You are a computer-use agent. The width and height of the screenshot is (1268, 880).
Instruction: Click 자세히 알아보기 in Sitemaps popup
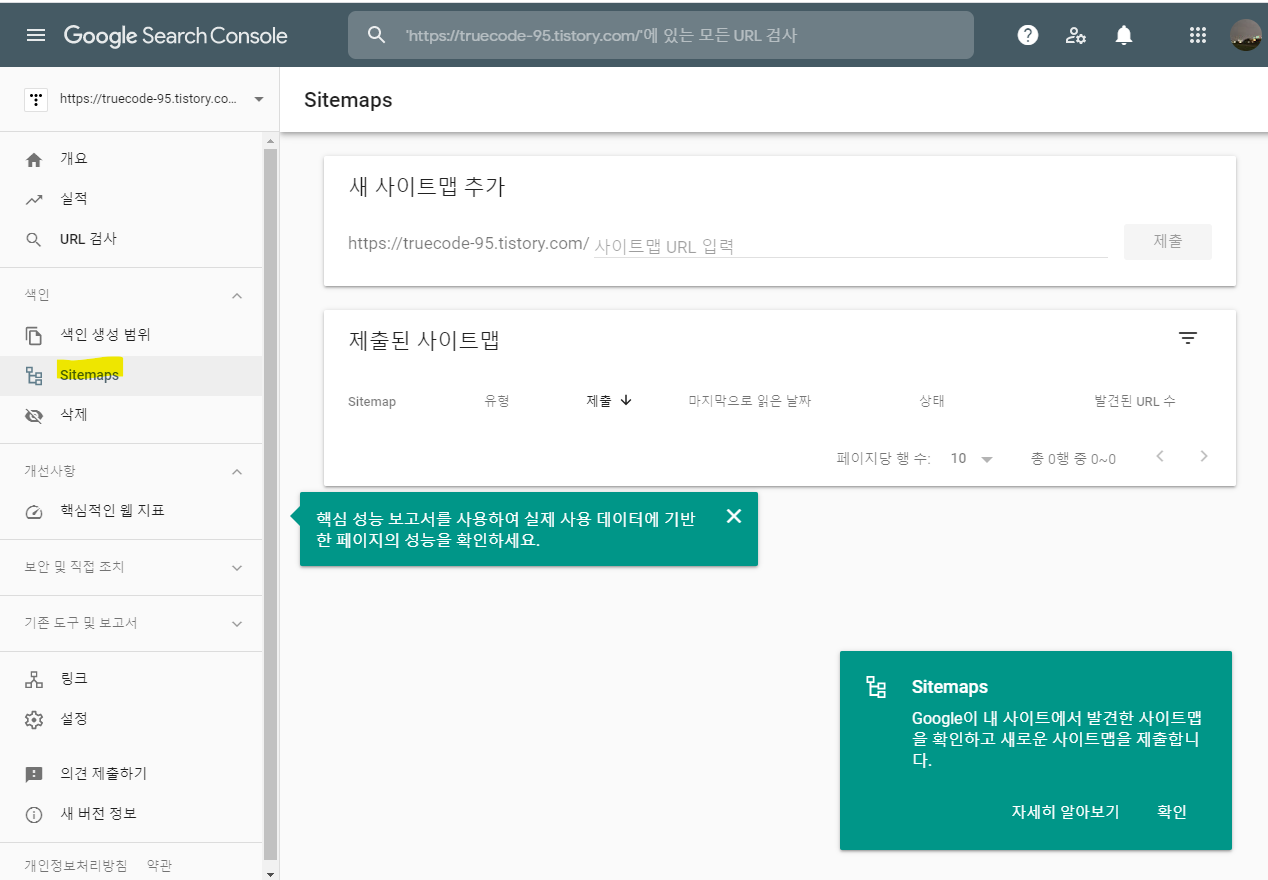[1065, 812]
